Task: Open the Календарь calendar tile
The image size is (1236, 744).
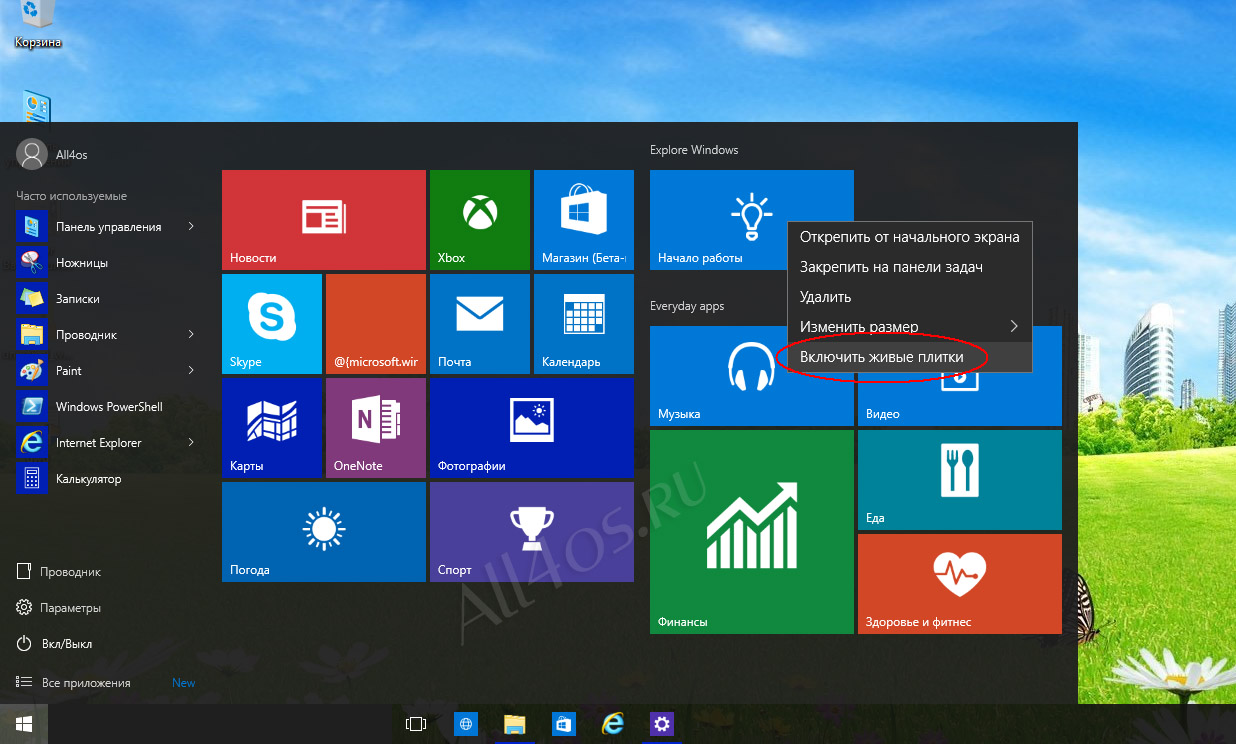Action: 584,324
